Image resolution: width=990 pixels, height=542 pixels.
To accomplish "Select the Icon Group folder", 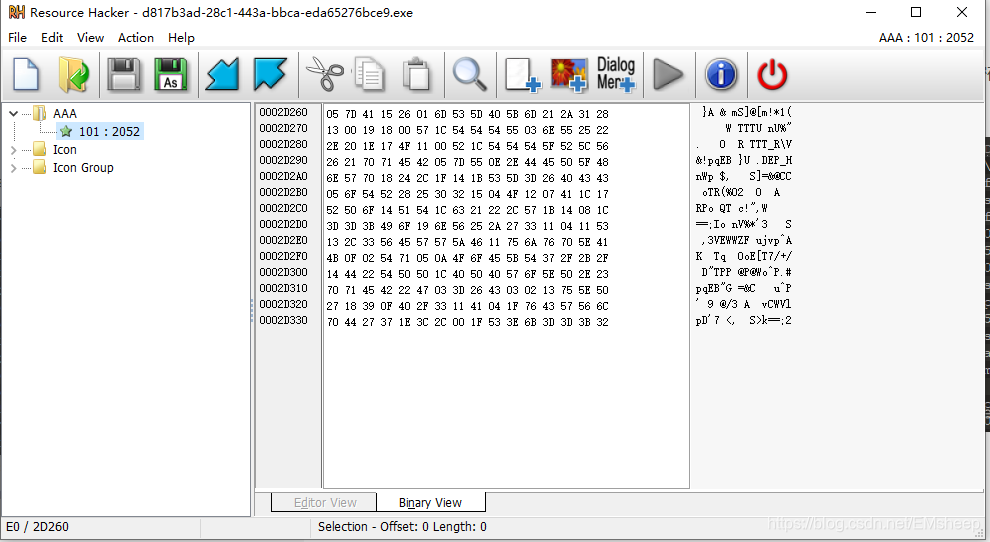I will (x=83, y=167).
